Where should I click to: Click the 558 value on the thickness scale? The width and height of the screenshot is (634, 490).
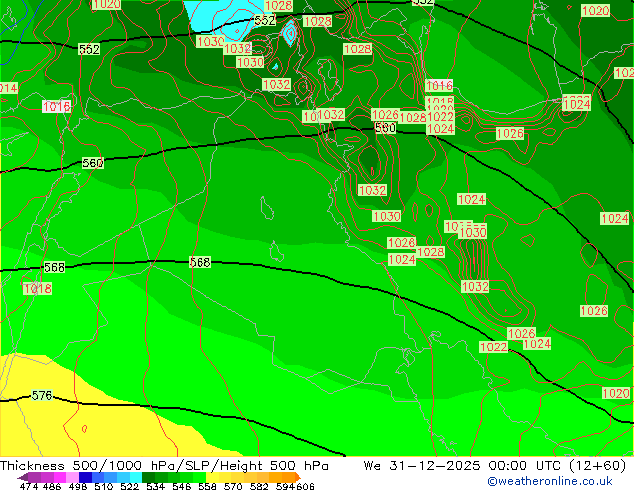(207, 486)
